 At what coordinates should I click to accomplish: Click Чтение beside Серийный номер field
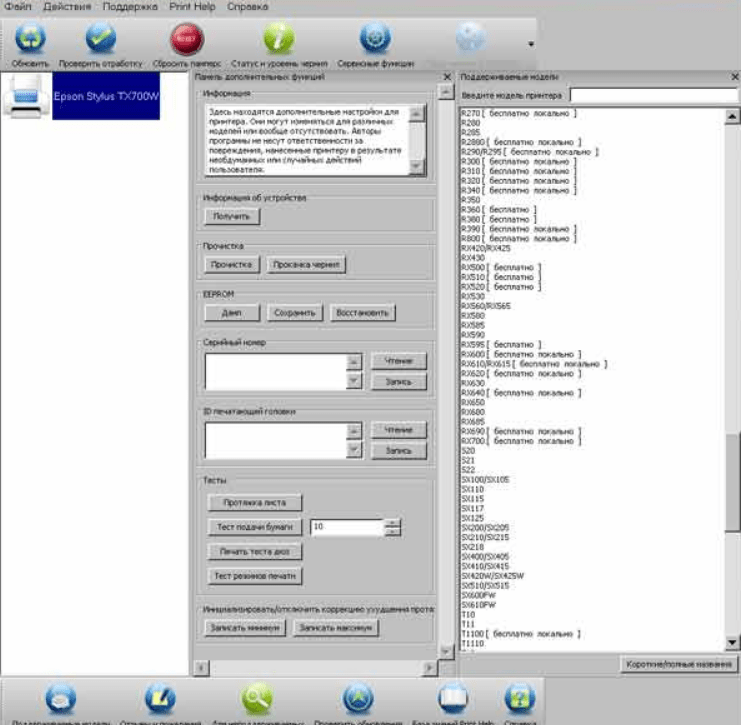point(398,361)
